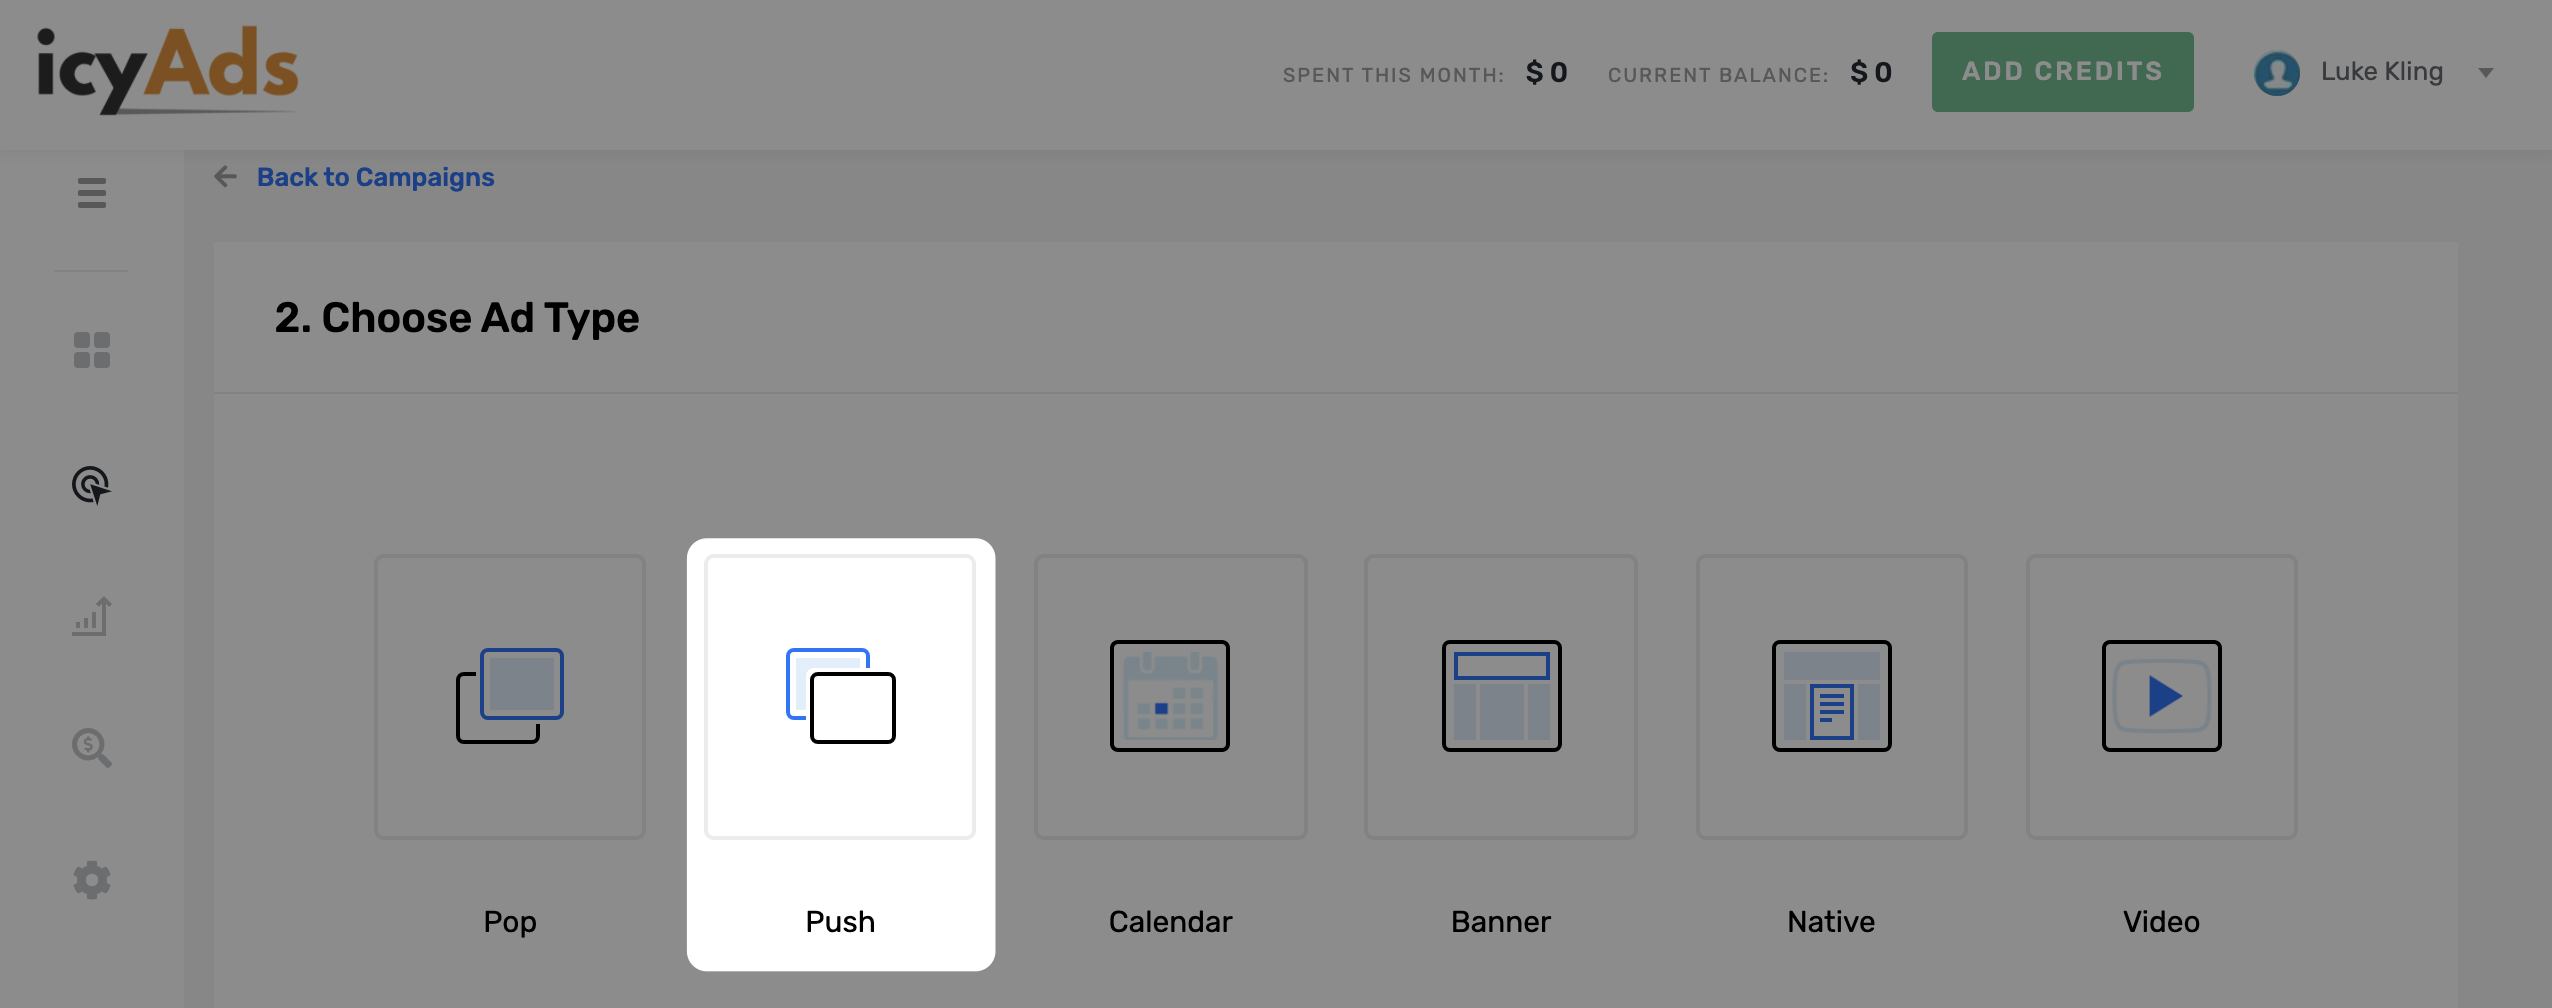This screenshot has width=2552, height=1008.
Task: Click the back arrow beside Back to Campaigns
Action: click(x=226, y=177)
